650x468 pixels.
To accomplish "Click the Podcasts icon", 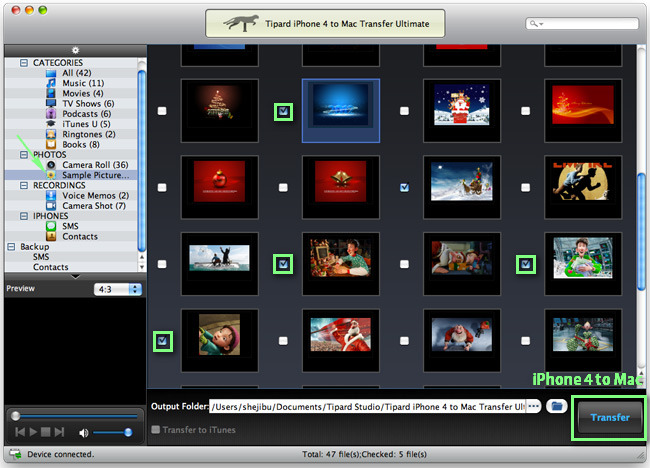I will (51, 114).
